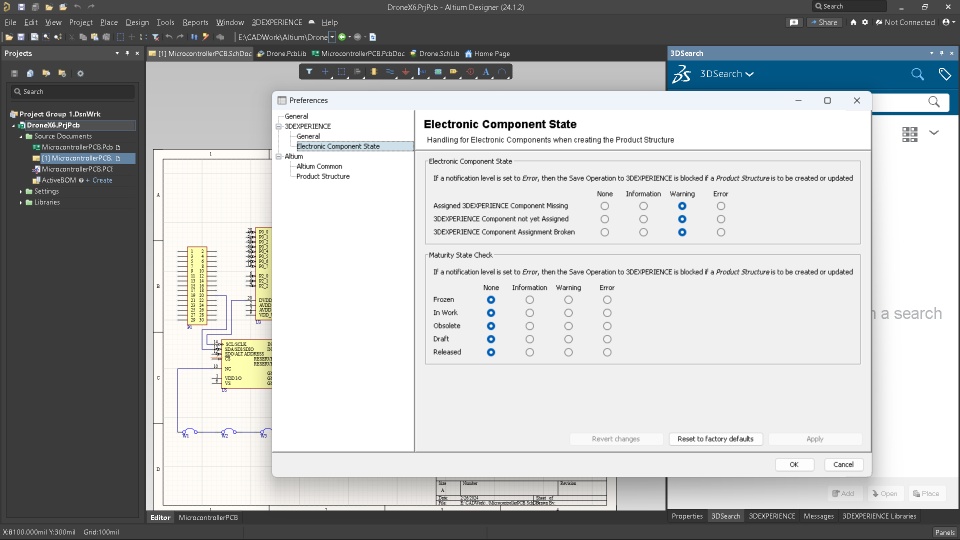Set Assigned Component Missing to Error
960x540 pixels.
pyautogui.click(x=721, y=206)
